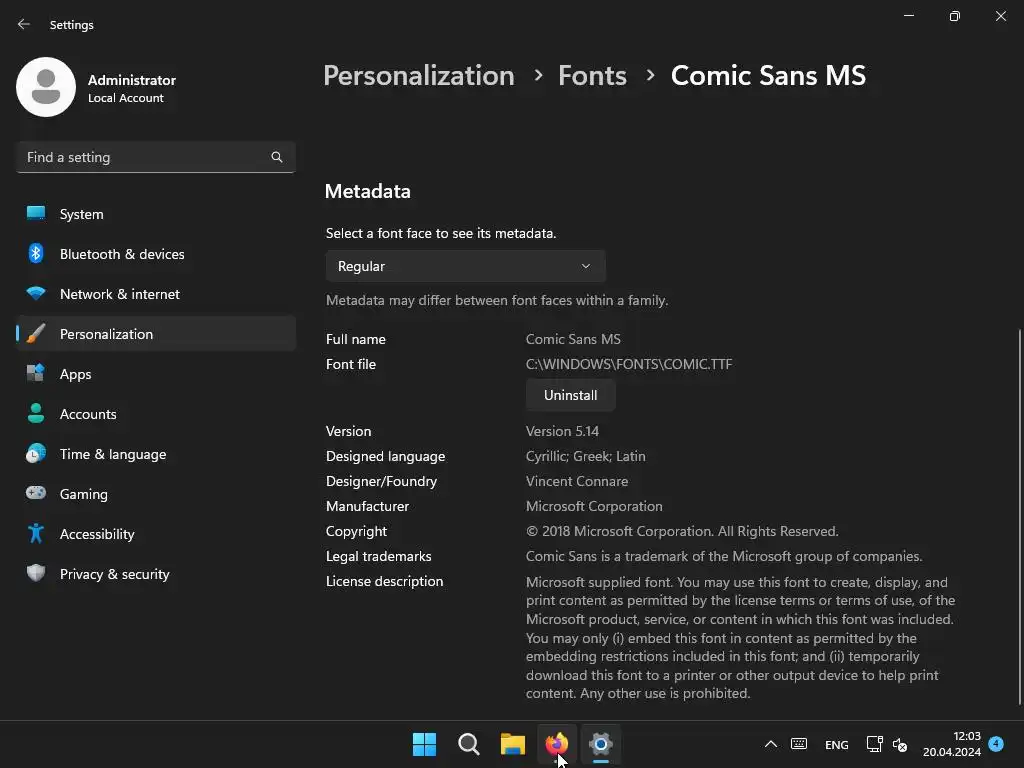
Task: Click the Cyrillic; Greek; Latin value
Action: (x=585, y=456)
